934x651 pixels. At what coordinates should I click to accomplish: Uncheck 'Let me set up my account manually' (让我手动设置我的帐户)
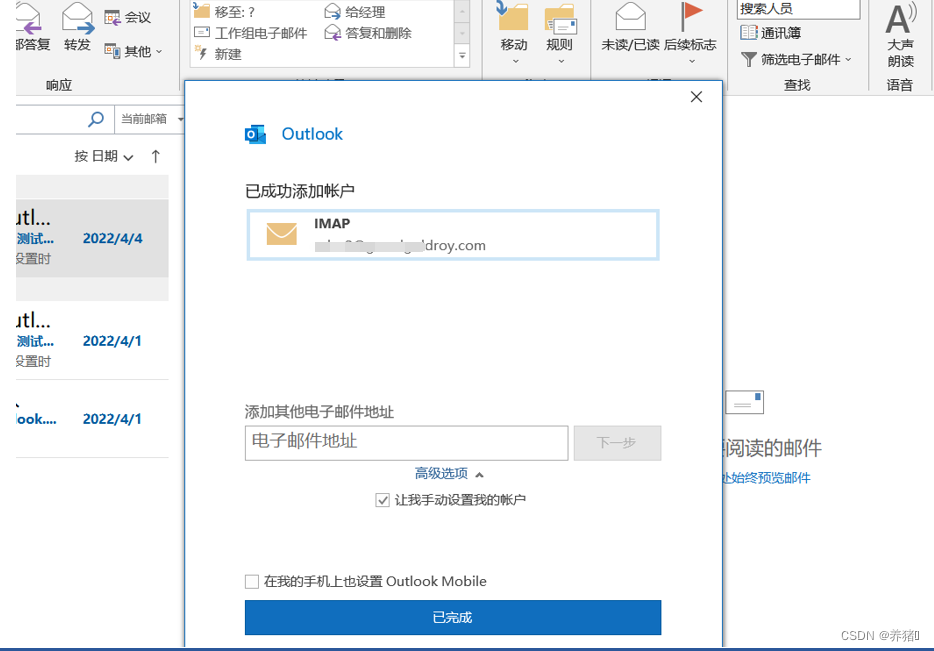(382, 500)
